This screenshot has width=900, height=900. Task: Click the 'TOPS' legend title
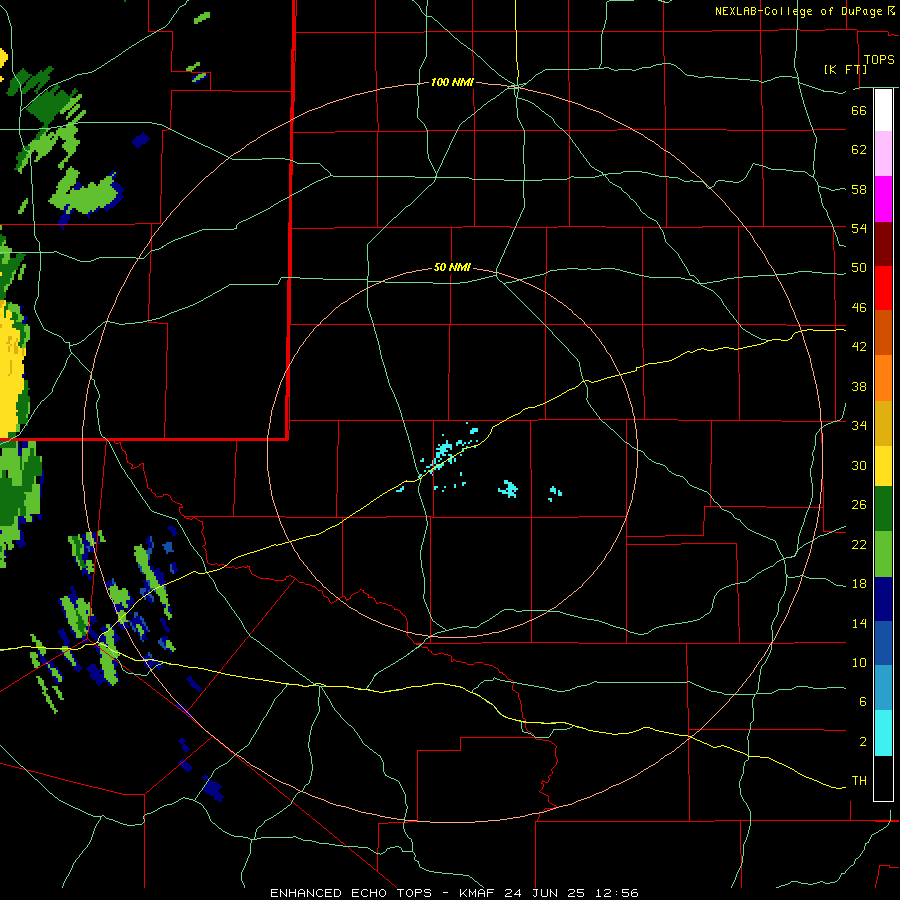tap(879, 60)
